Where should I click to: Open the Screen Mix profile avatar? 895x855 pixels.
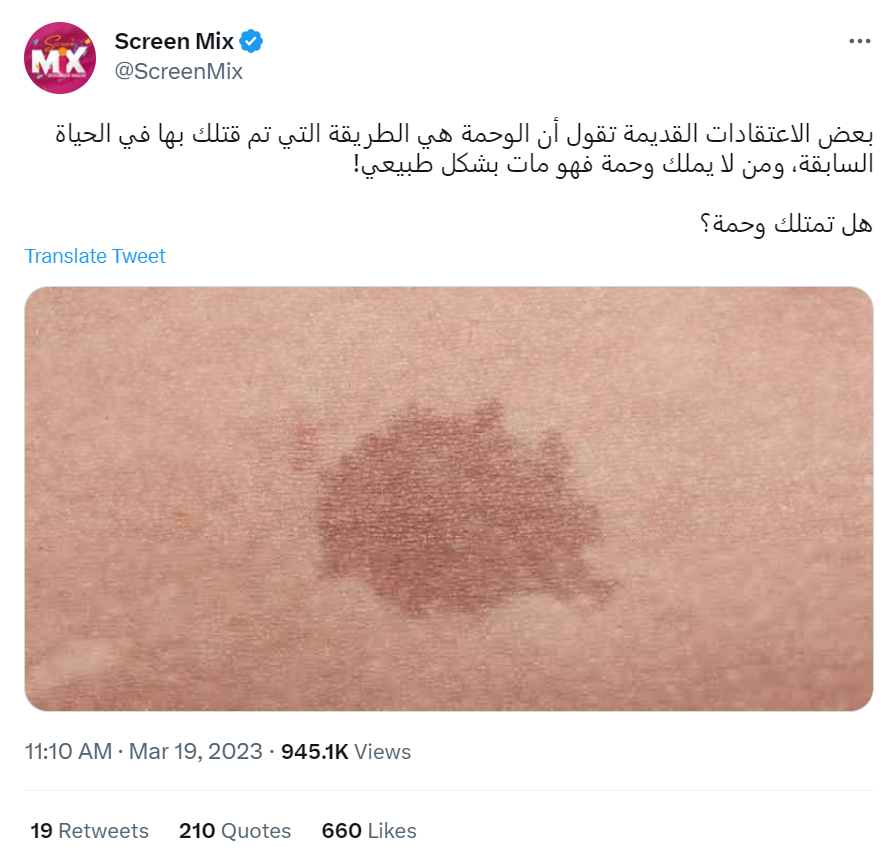[x=60, y=58]
